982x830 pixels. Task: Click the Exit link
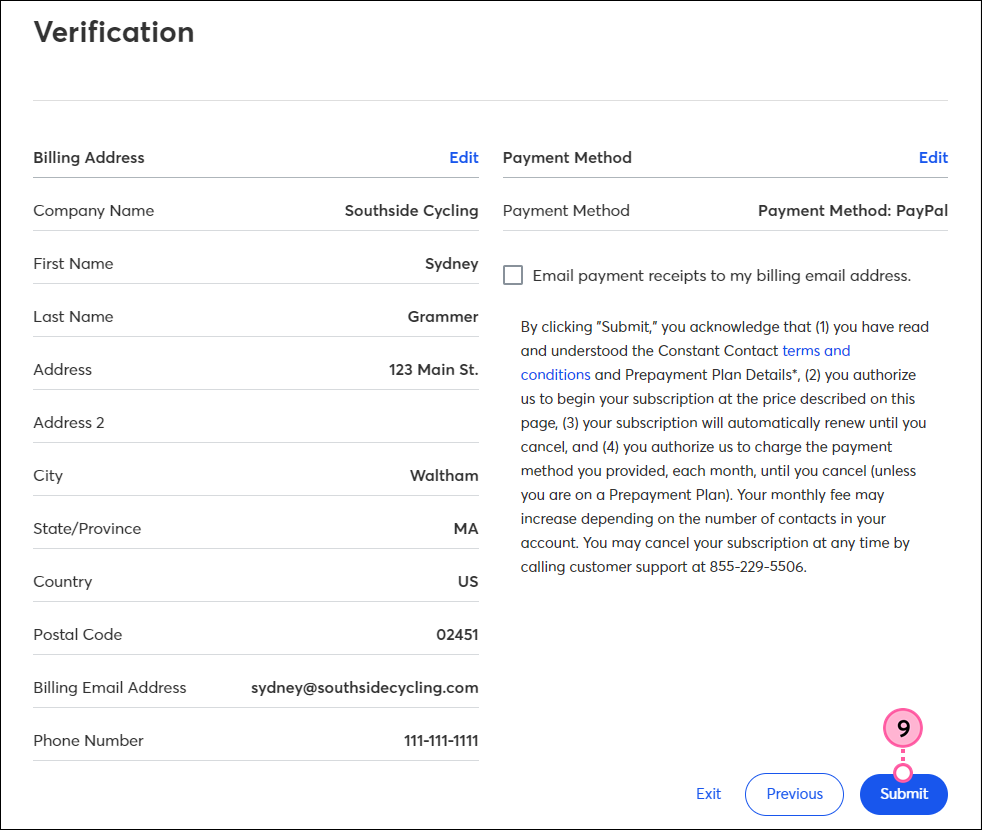coord(708,794)
